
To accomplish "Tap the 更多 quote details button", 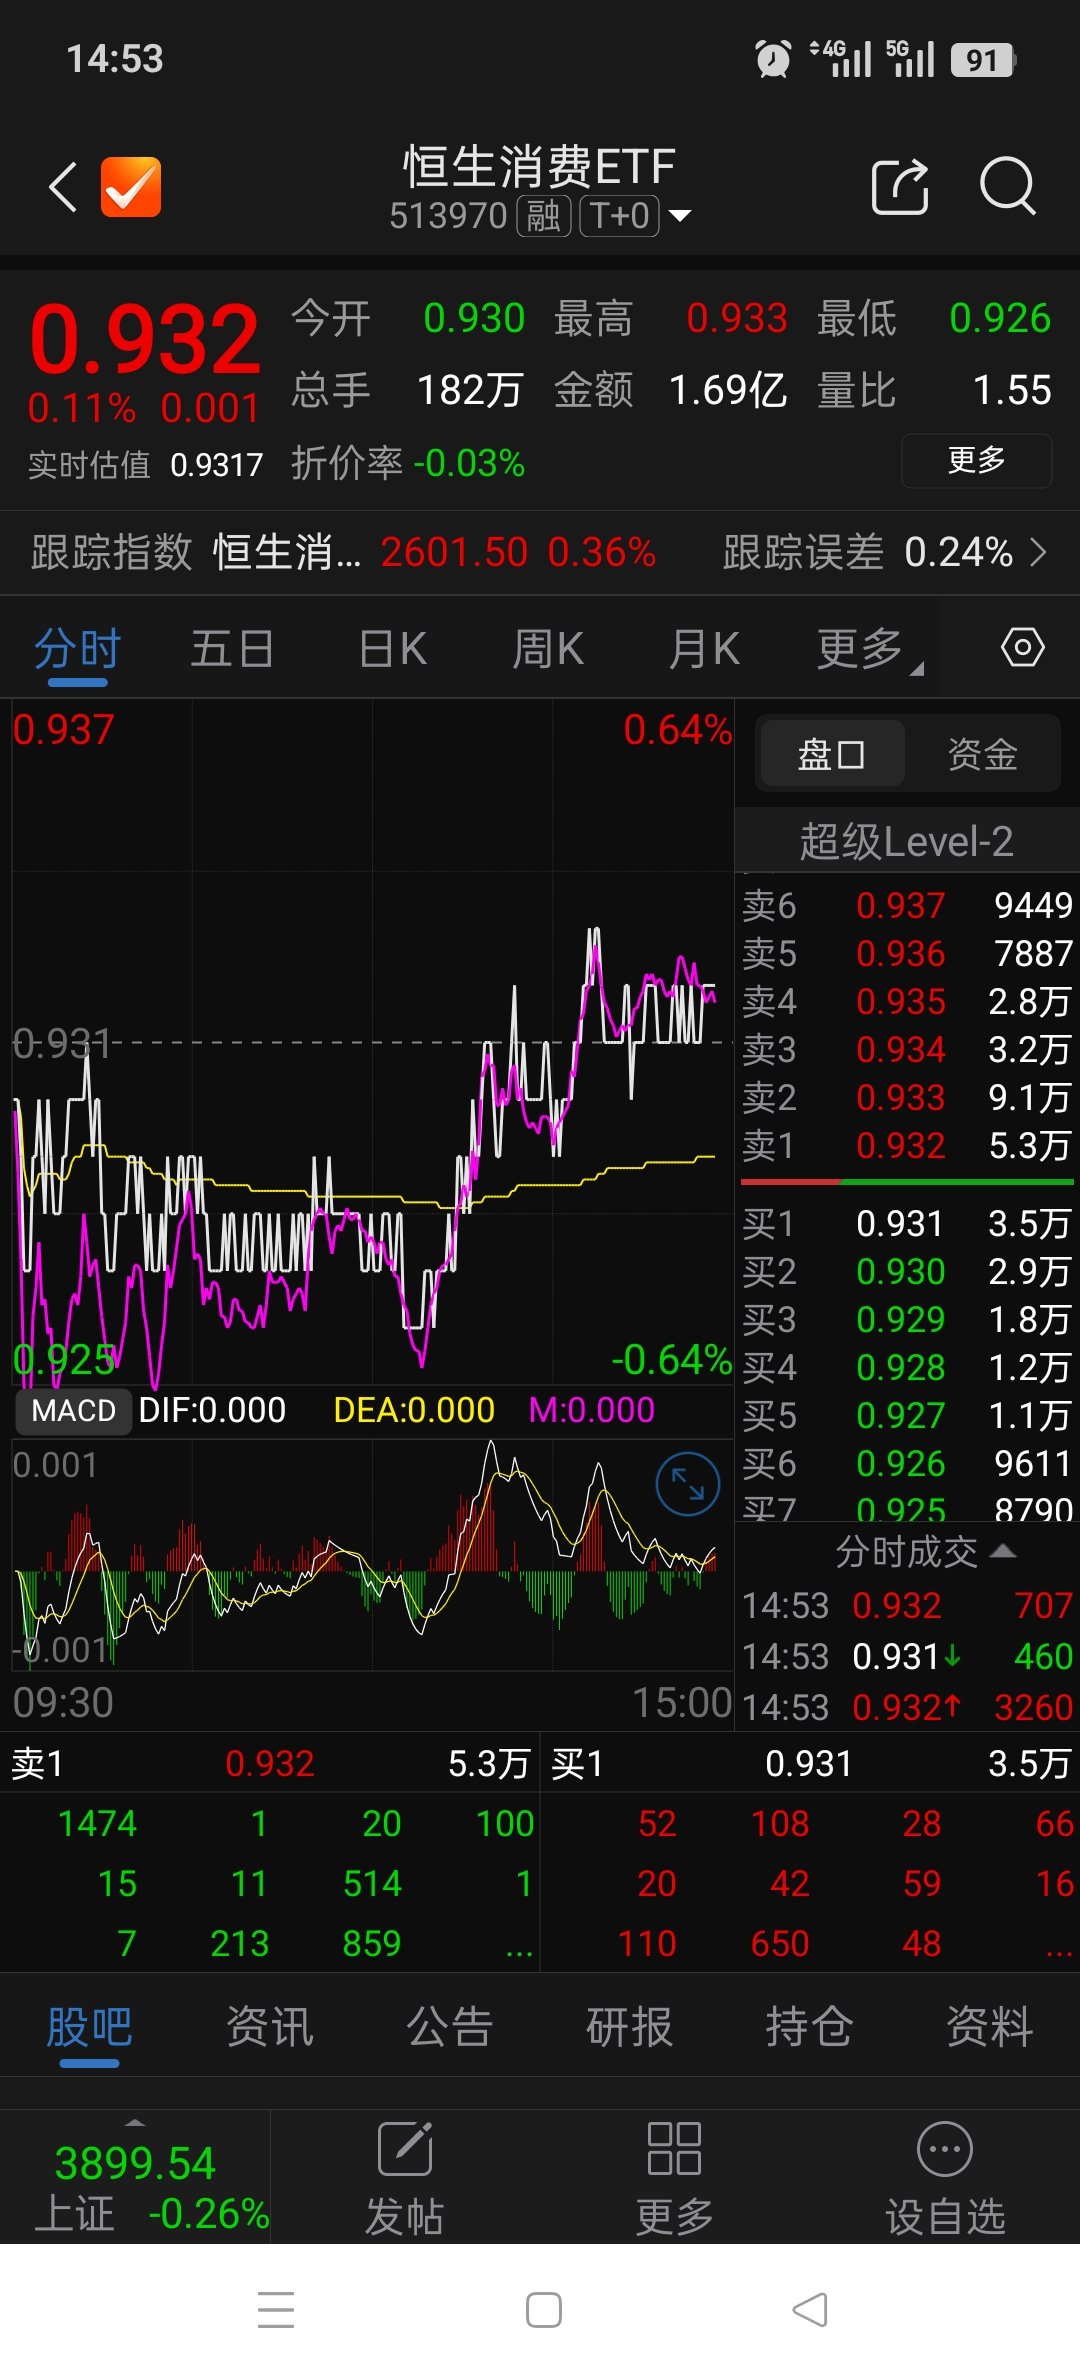I will [x=977, y=461].
